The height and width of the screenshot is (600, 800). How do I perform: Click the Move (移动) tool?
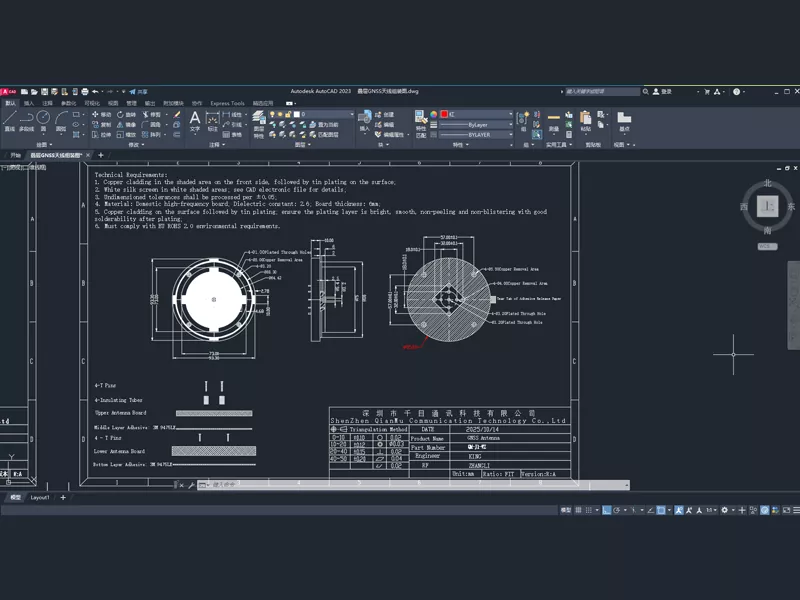click(101, 114)
